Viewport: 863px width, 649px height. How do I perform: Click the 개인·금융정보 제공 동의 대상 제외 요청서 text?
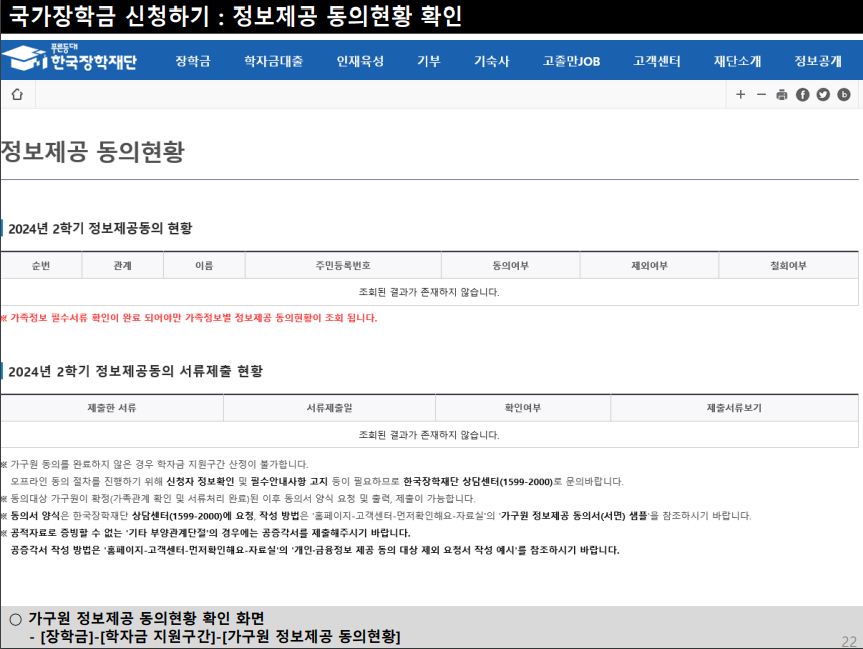pyautogui.click(x=406, y=549)
